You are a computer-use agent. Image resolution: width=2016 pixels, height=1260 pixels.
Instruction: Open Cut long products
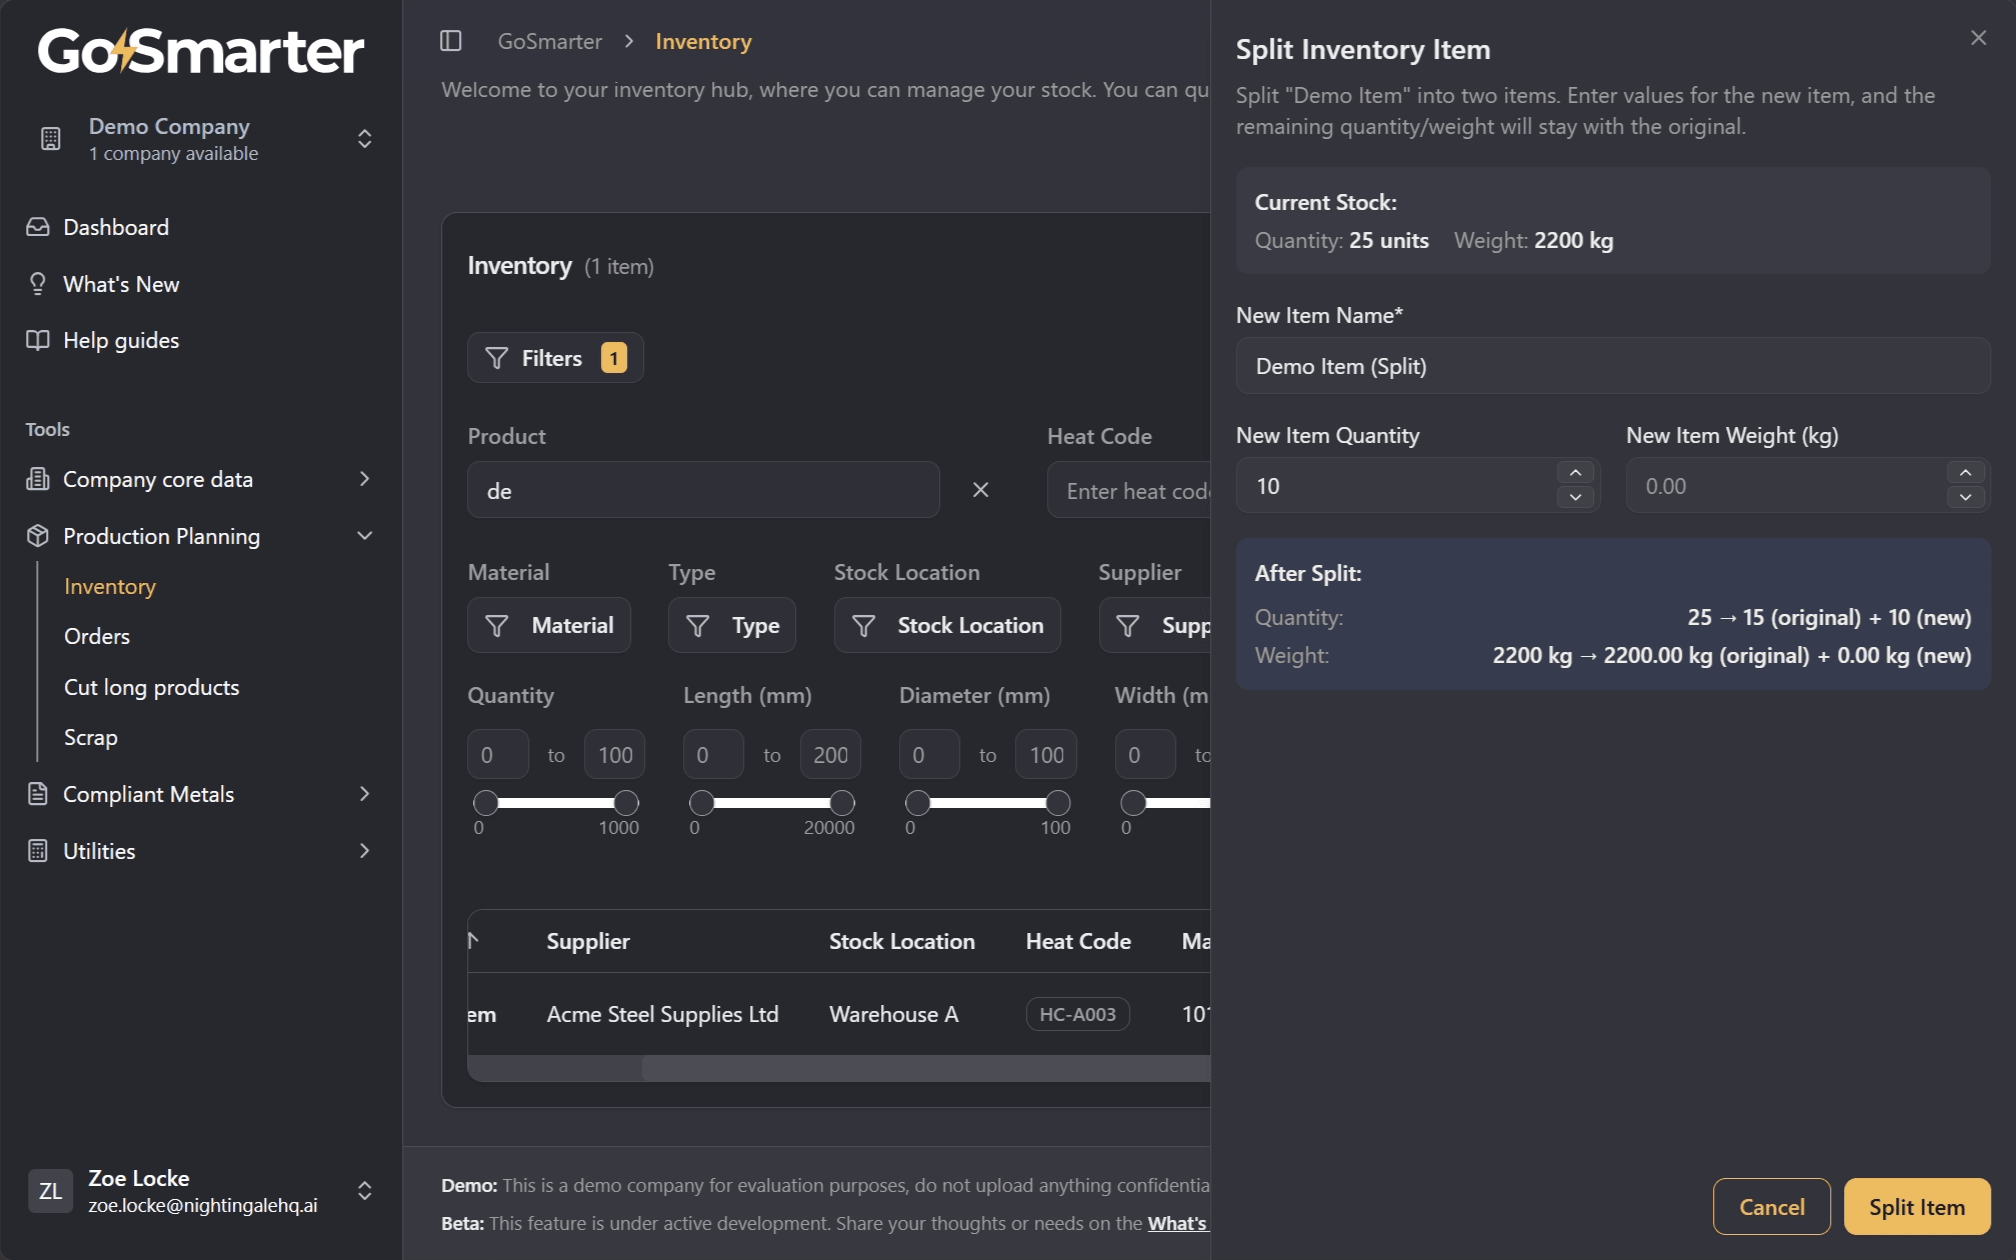152,687
